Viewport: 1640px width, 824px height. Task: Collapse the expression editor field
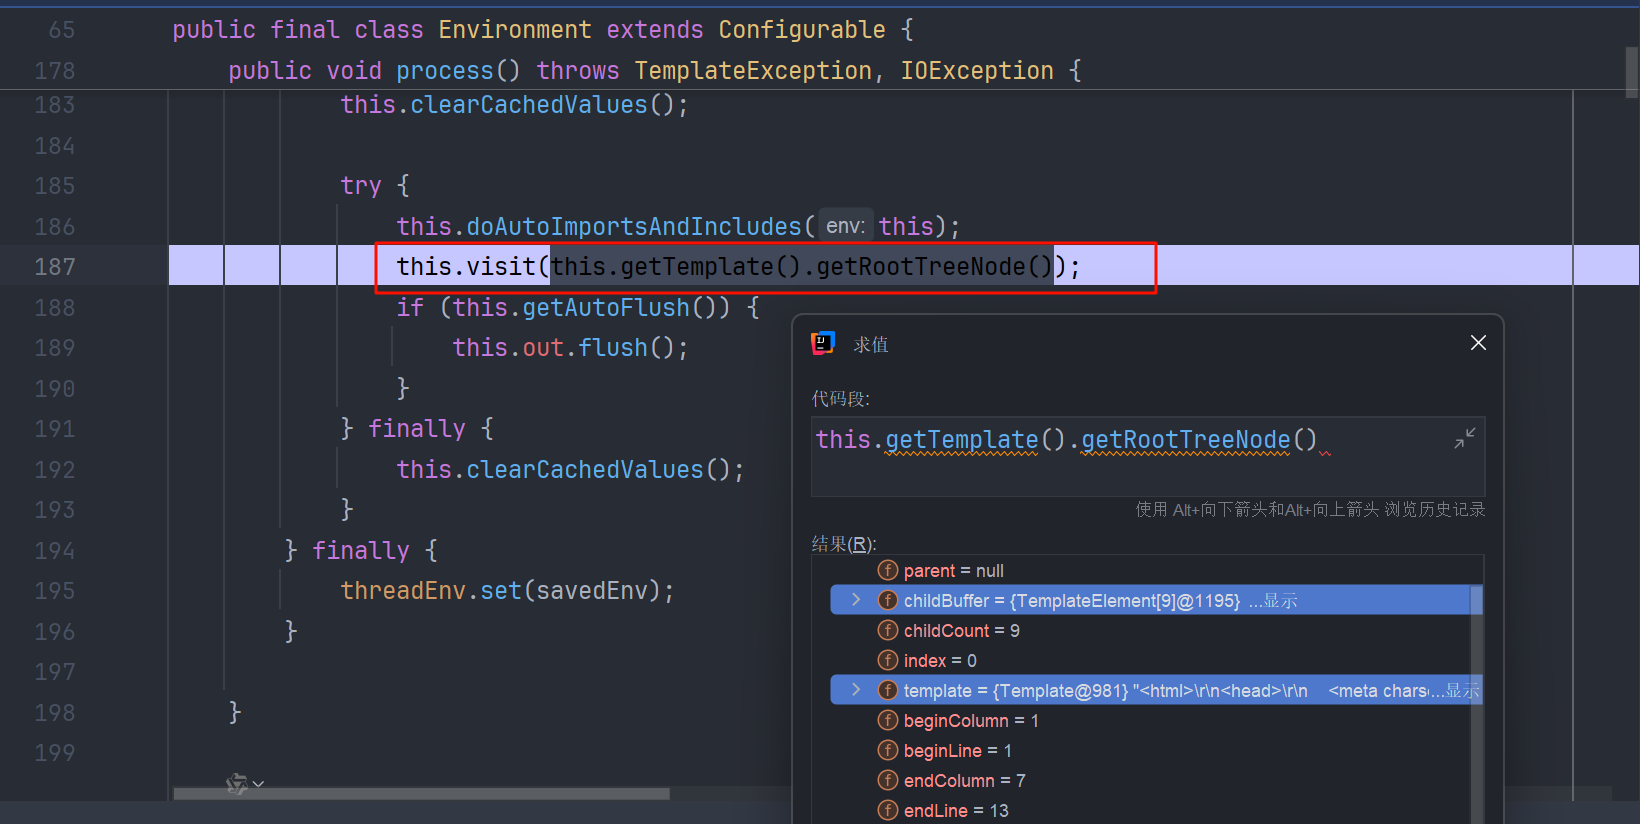[1465, 438]
